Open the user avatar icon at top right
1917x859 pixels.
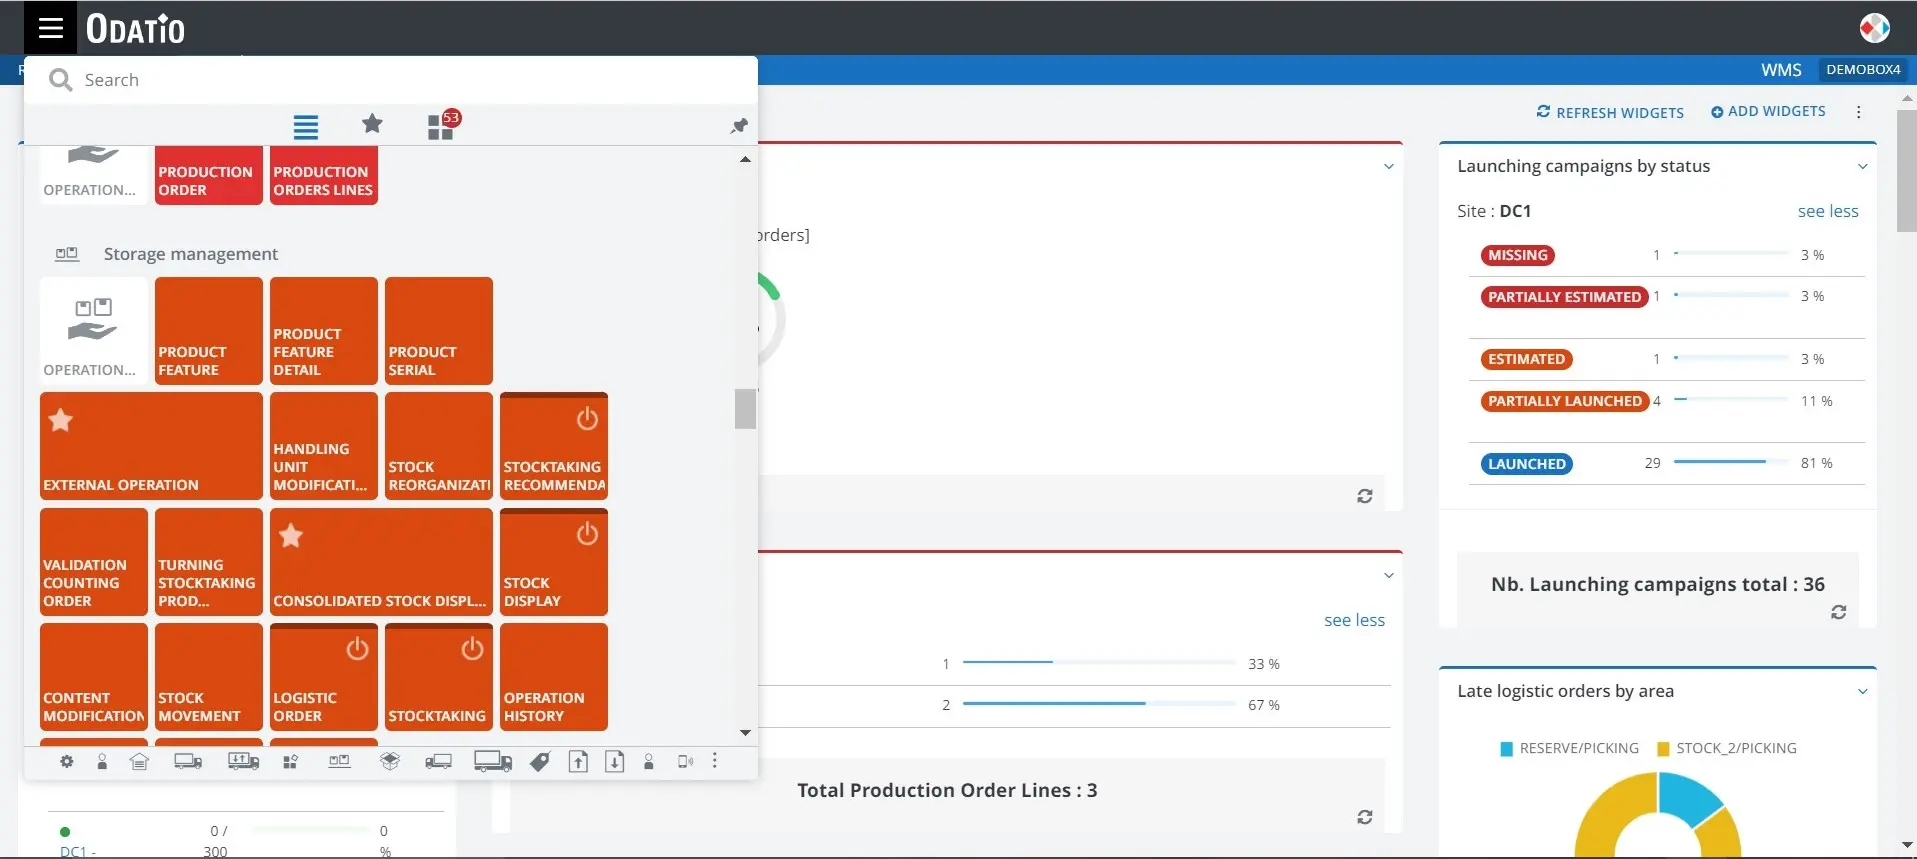tap(1874, 28)
